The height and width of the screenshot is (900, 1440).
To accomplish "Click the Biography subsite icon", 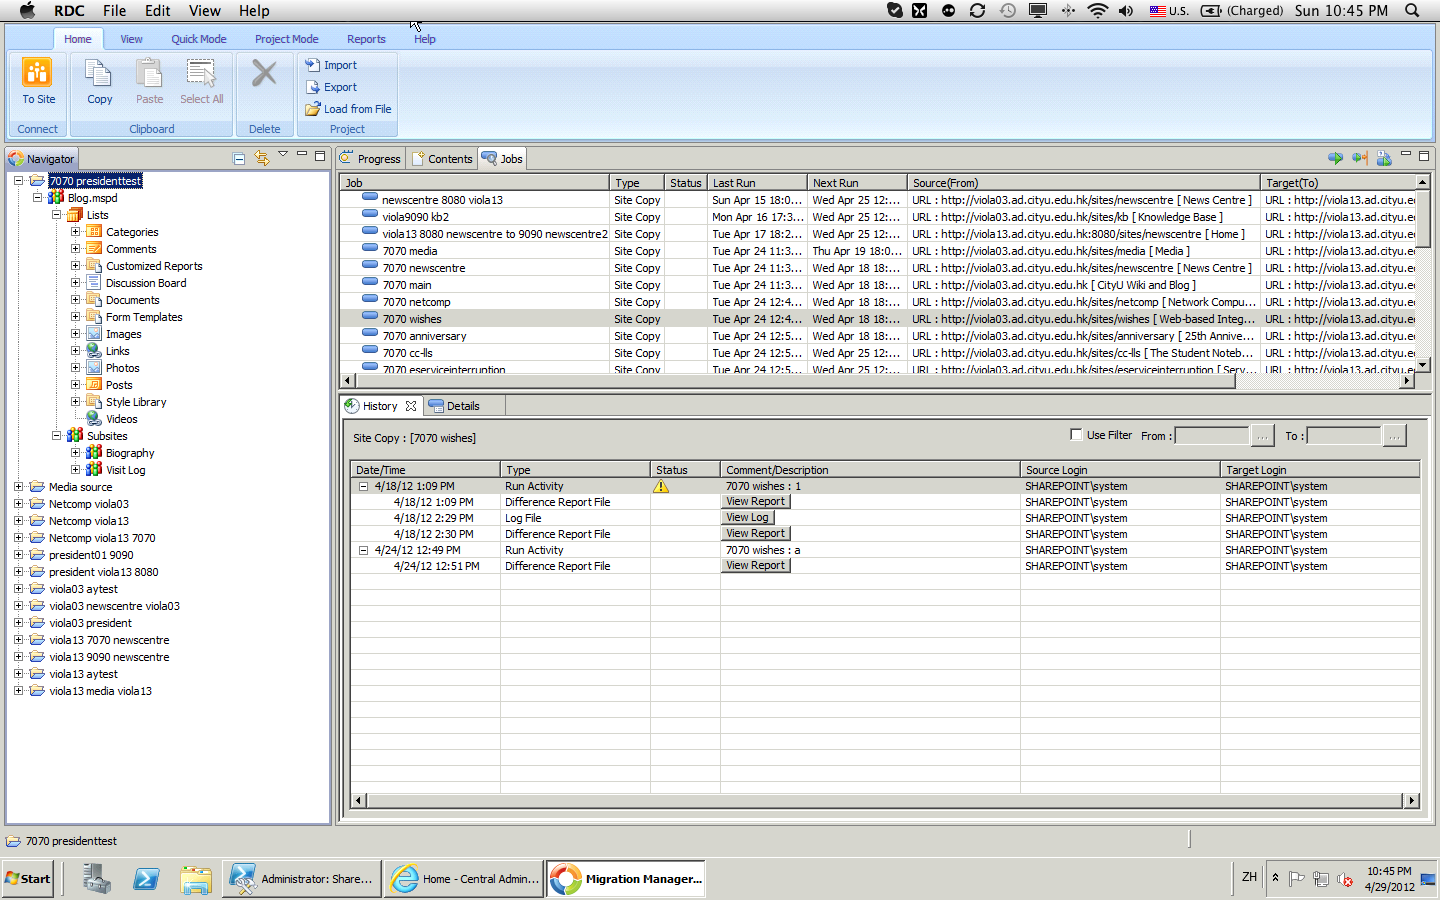I will click(94, 453).
